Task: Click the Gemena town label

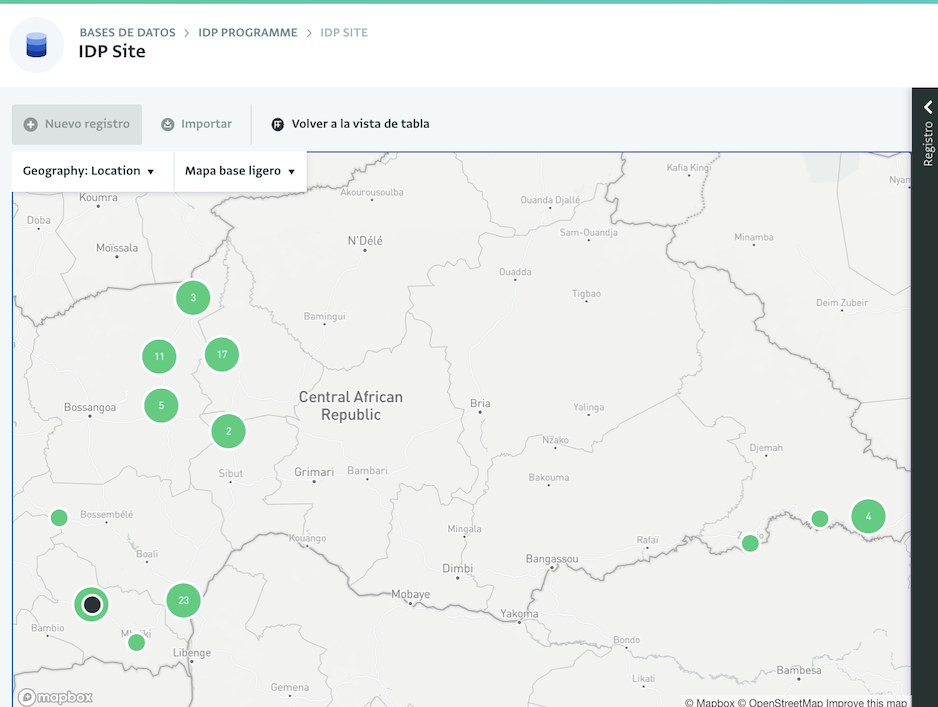Action: pyautogui.click(x=290, y=687)
